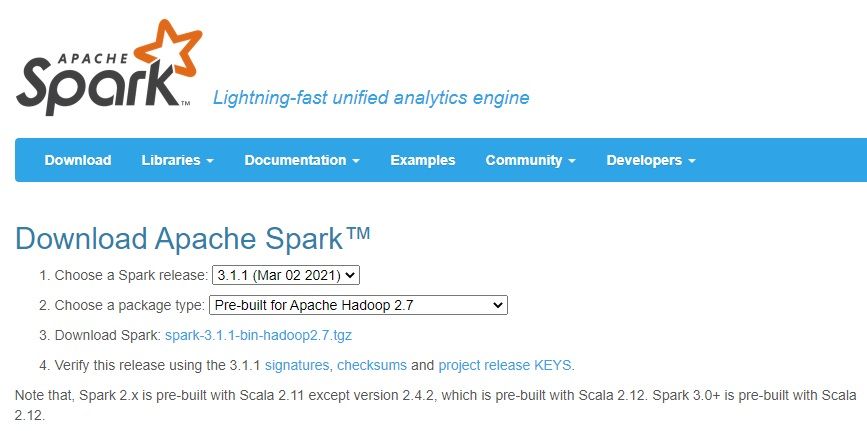Open the Community menu label
Screen dimensions: 867x431
point(524,160)
